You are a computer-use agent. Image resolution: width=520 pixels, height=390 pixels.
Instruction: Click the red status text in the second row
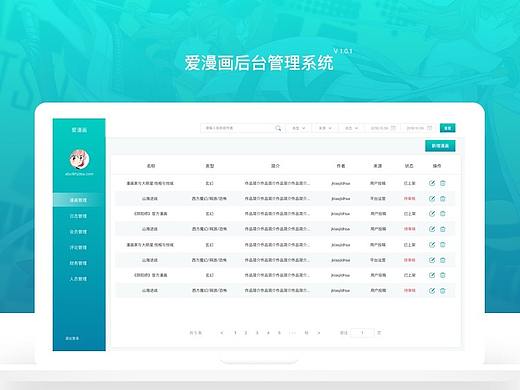(409, 199)
